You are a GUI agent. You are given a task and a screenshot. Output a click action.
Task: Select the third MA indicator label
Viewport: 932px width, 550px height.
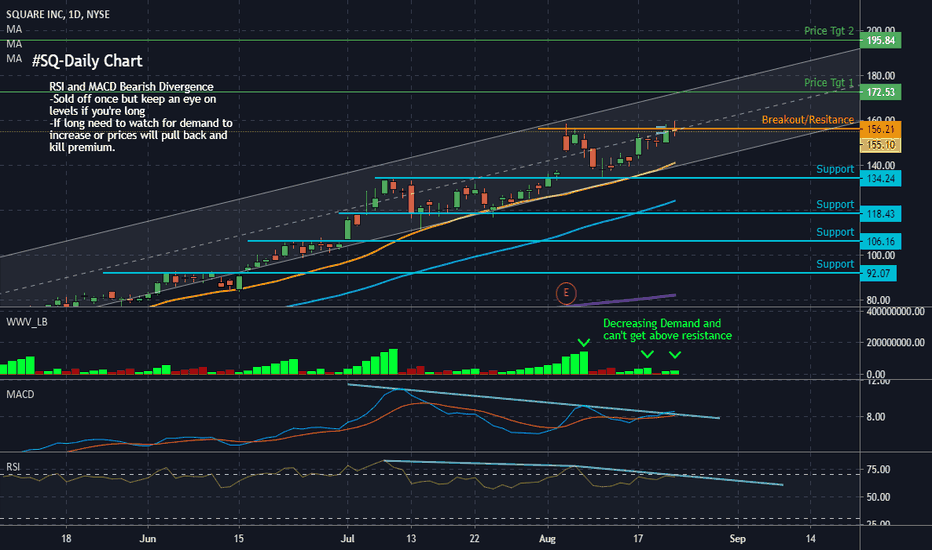click(14, 59)
